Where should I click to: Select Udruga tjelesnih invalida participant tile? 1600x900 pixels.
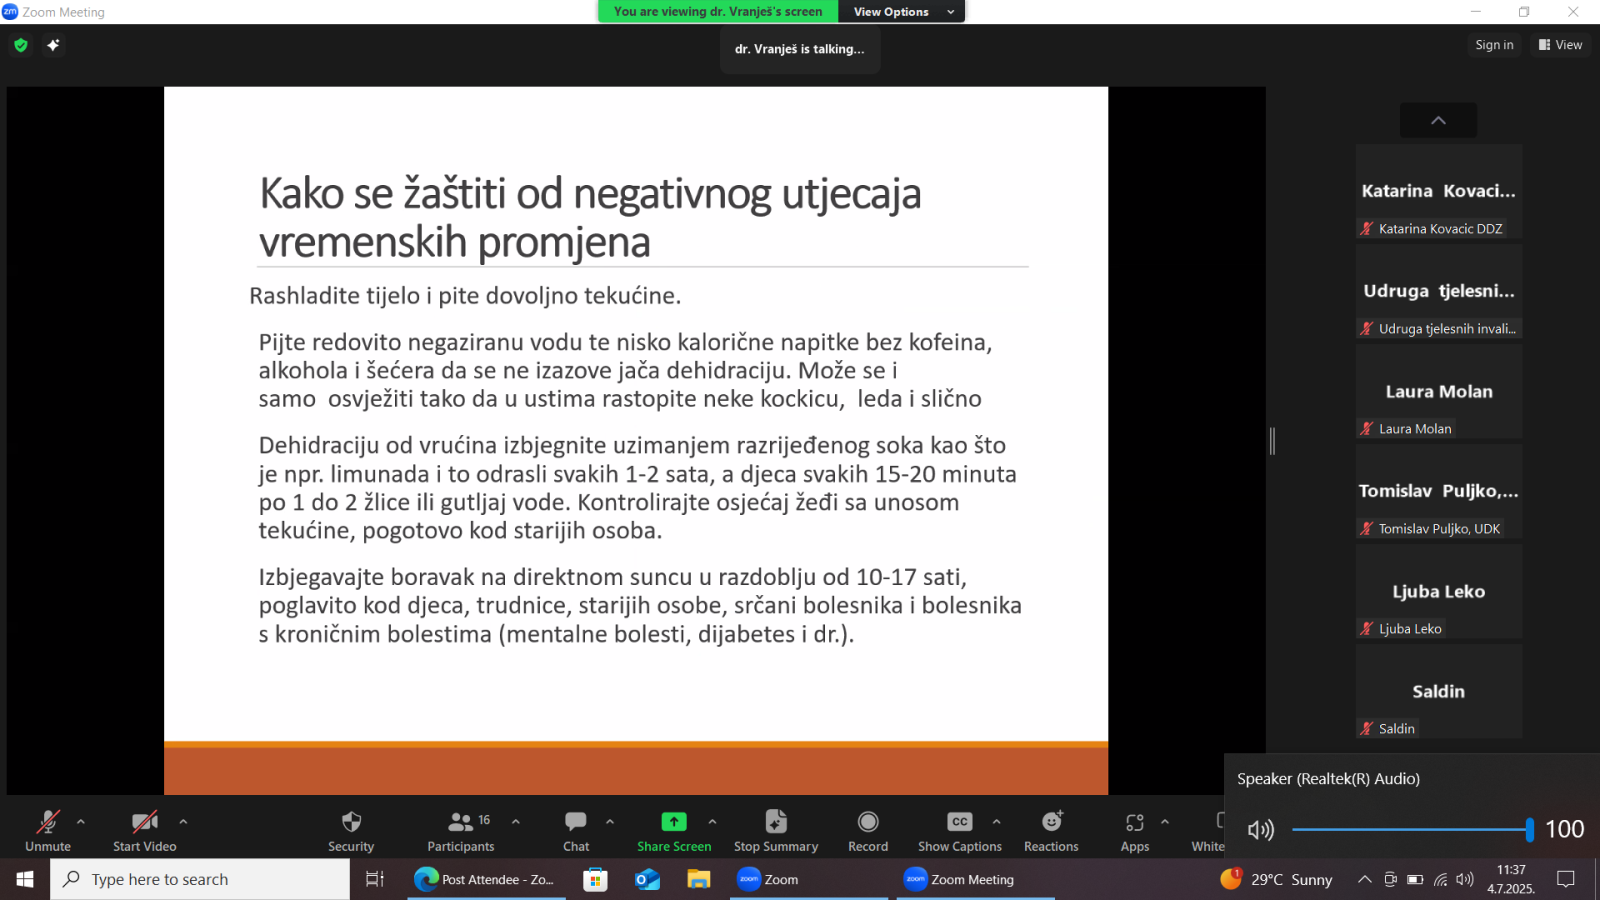click(1439, 291)
